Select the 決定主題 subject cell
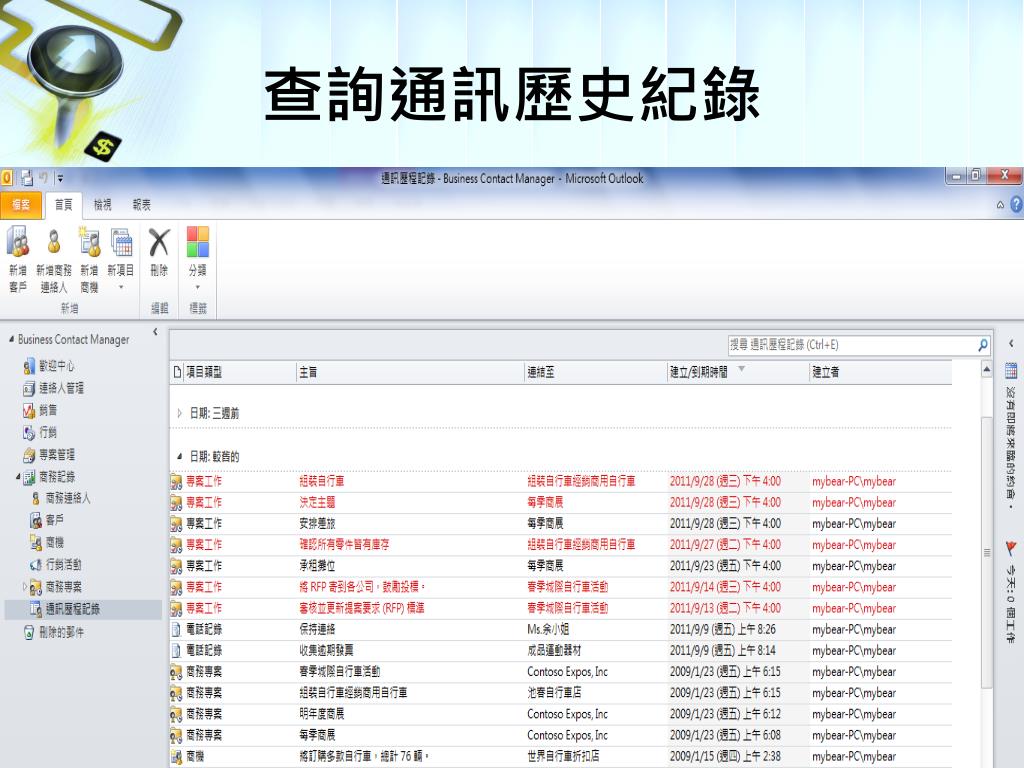The height and width of the screenshot is (768, 1024). pos(317,502)
